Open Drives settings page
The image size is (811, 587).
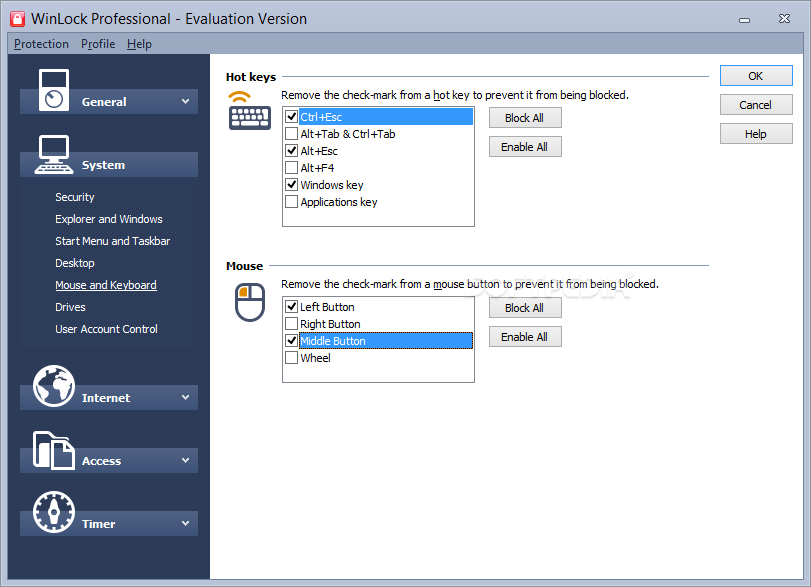tap(70, 307)
